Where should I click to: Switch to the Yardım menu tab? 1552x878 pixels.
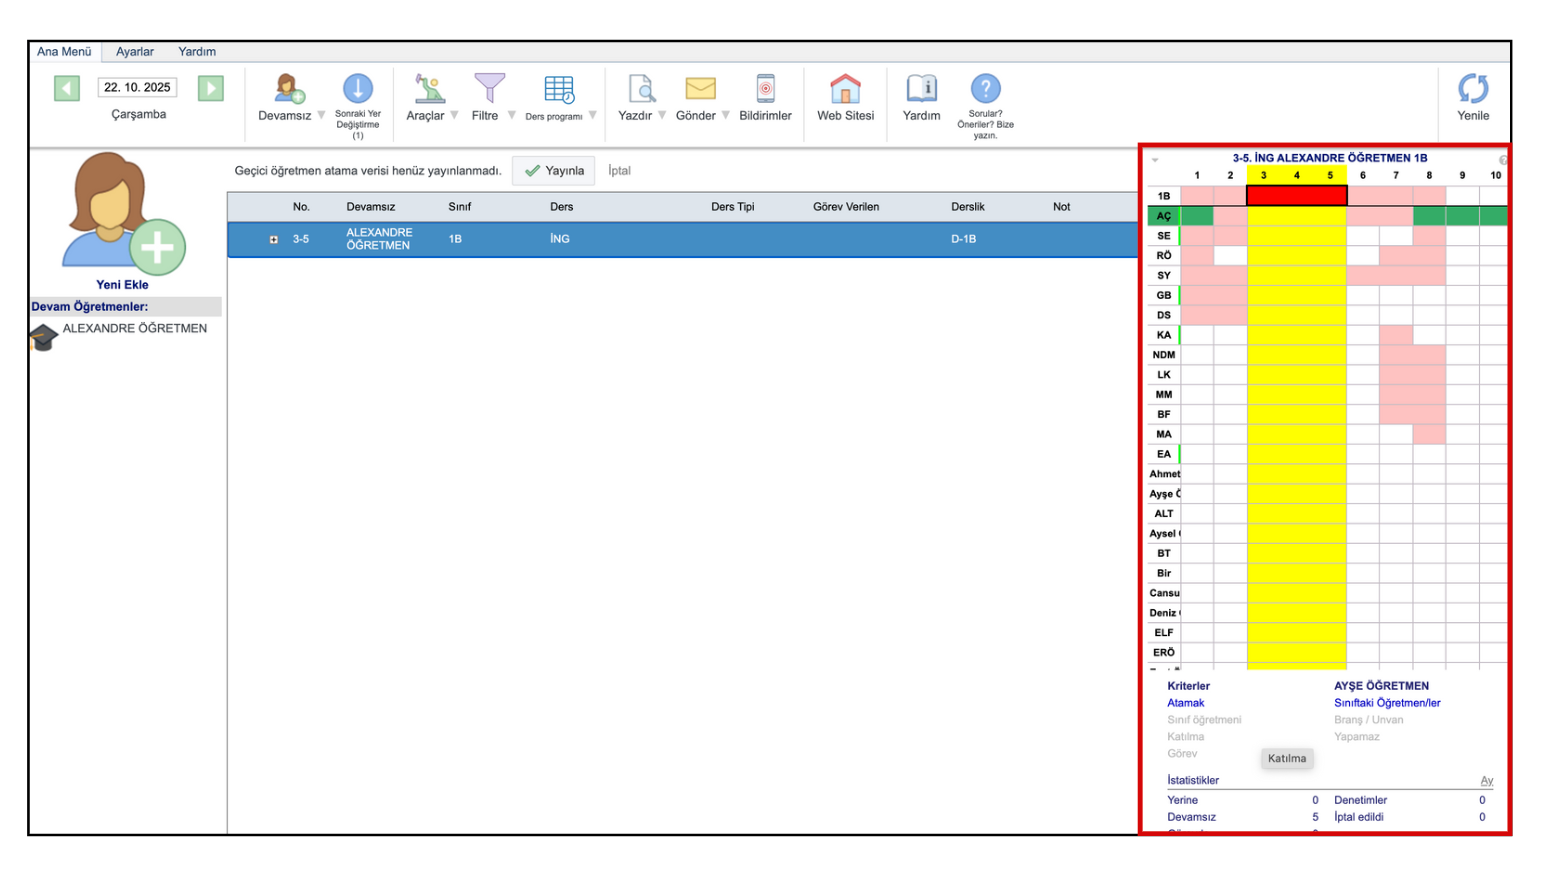(x=197, y=52)
